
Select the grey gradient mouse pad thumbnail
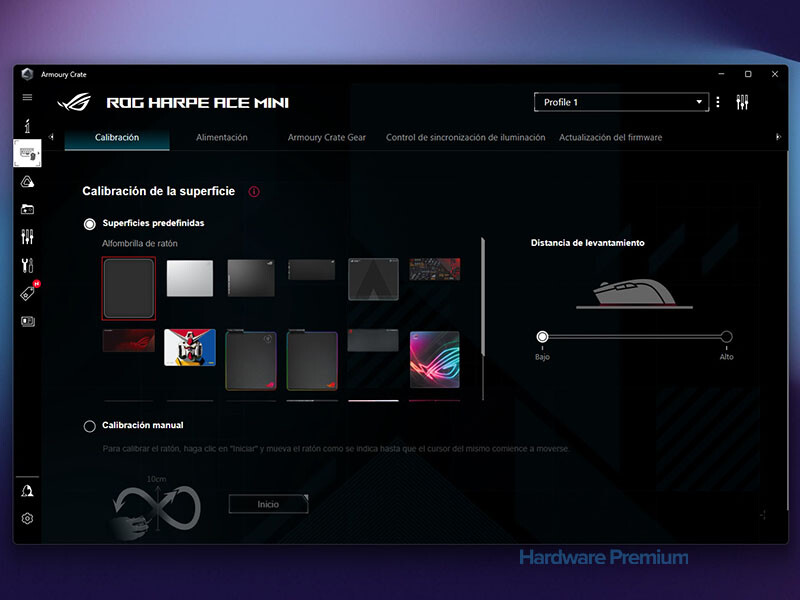251,278
